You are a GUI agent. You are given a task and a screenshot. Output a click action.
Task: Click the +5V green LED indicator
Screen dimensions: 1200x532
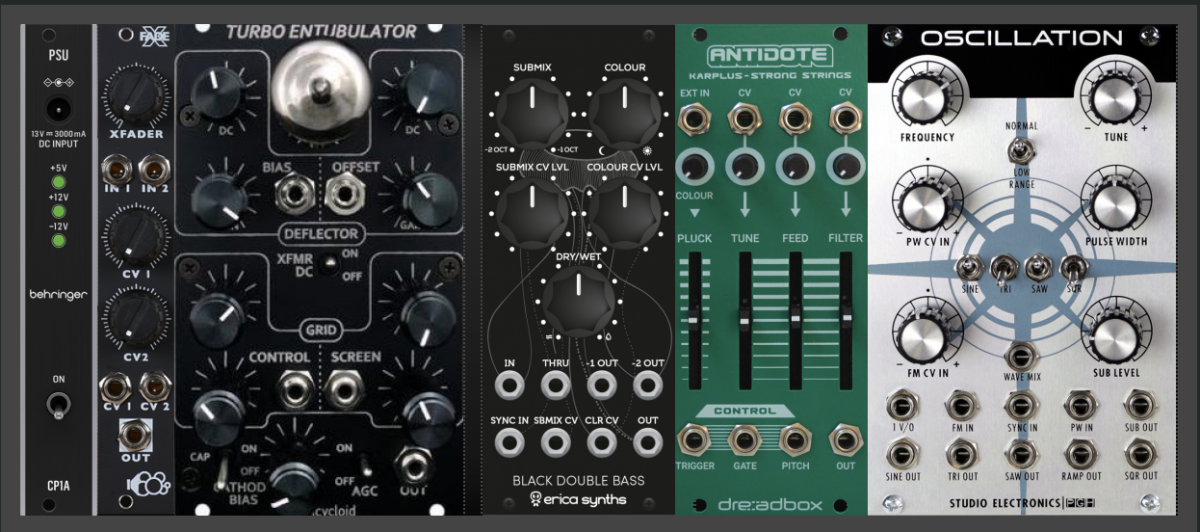tap(58, 183)
